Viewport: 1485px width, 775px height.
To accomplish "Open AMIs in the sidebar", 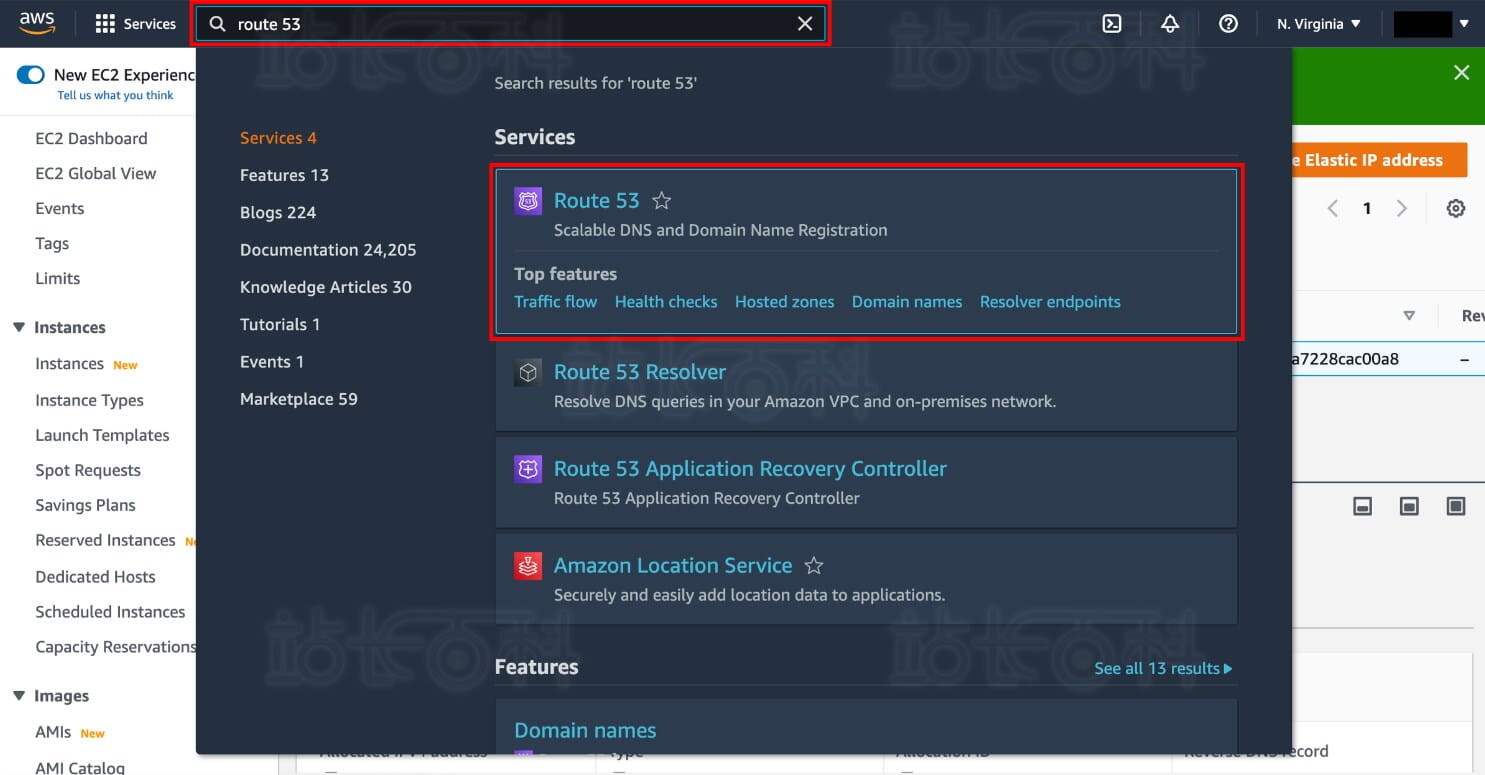I will tap(53, 732).
